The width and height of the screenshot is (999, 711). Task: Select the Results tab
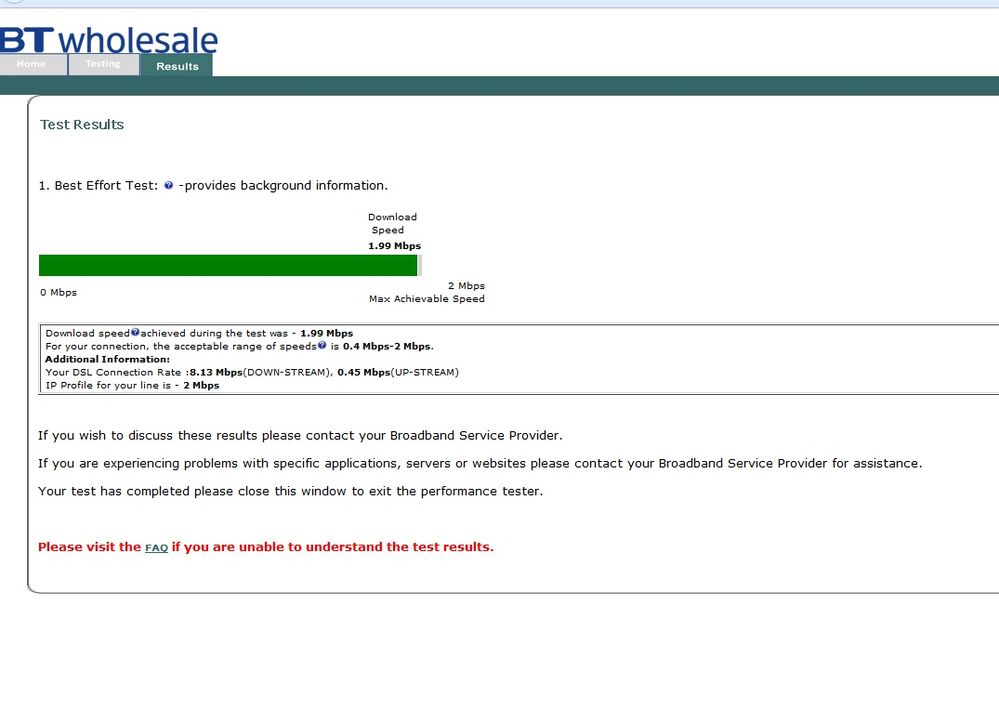[177, 66]
